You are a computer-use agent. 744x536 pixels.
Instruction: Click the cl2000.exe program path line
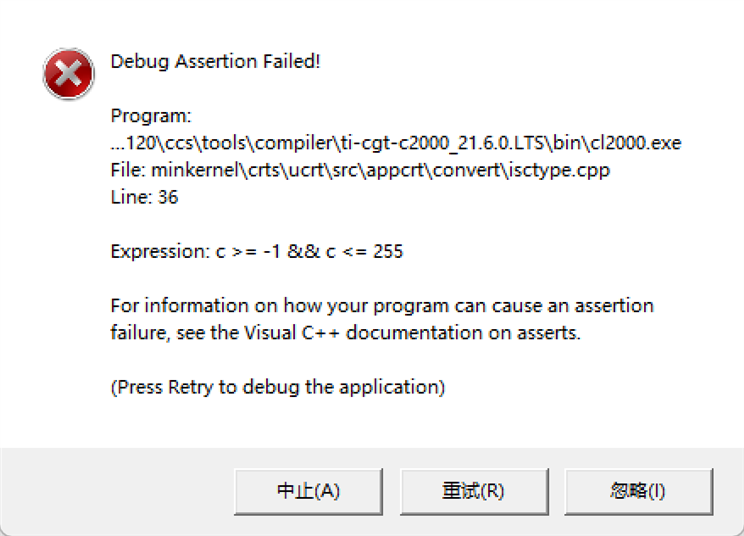coord(395,143)
